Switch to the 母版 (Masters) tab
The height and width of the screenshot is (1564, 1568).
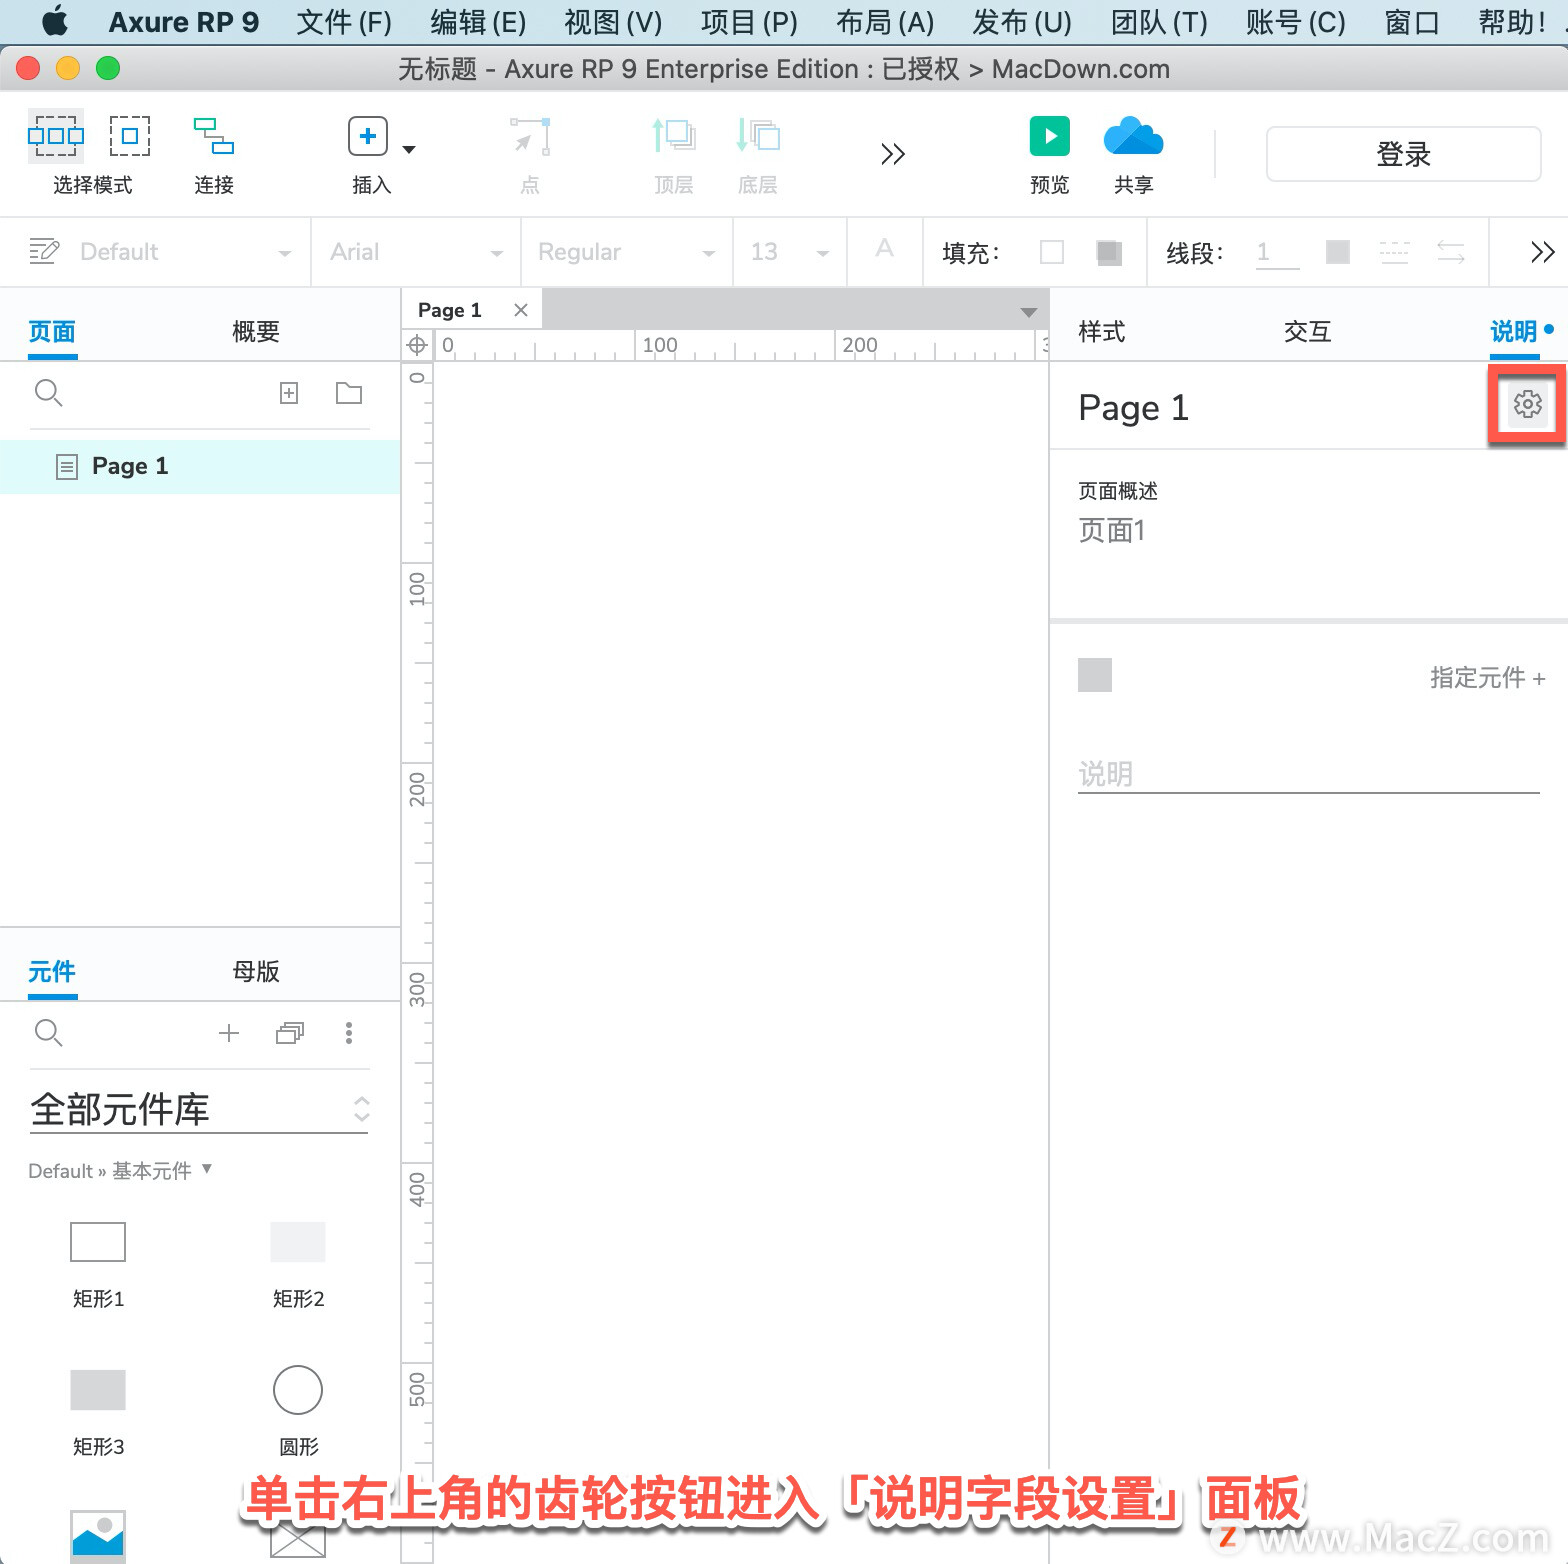tap(256, 971)
